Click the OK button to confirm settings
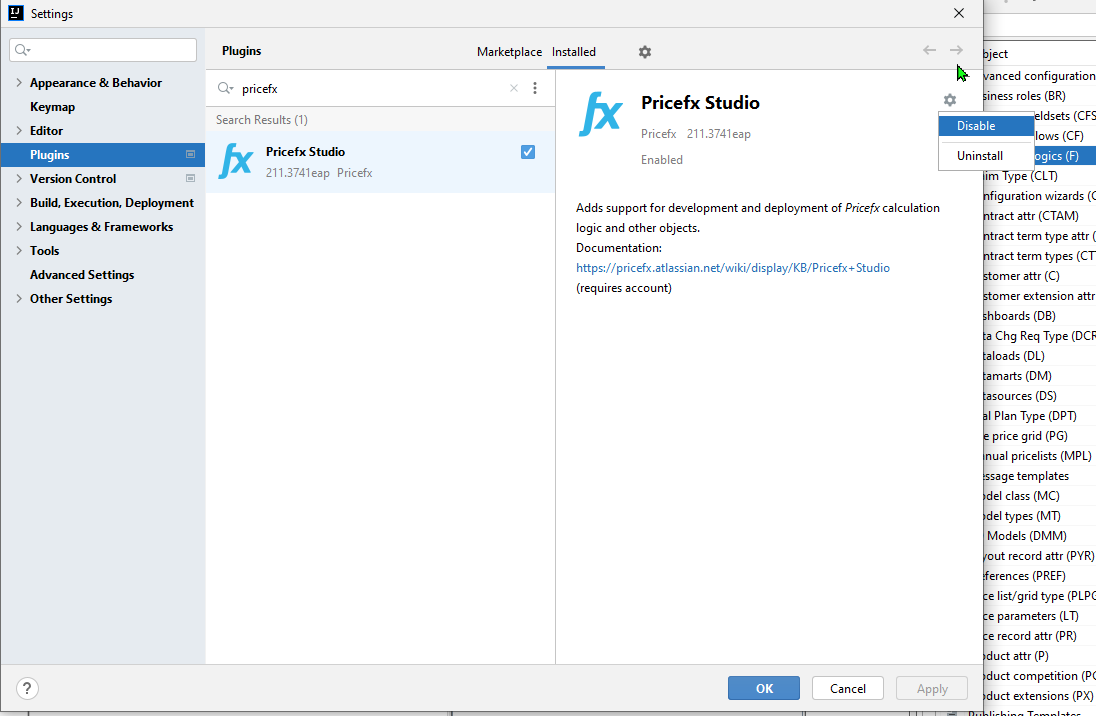 763,688
